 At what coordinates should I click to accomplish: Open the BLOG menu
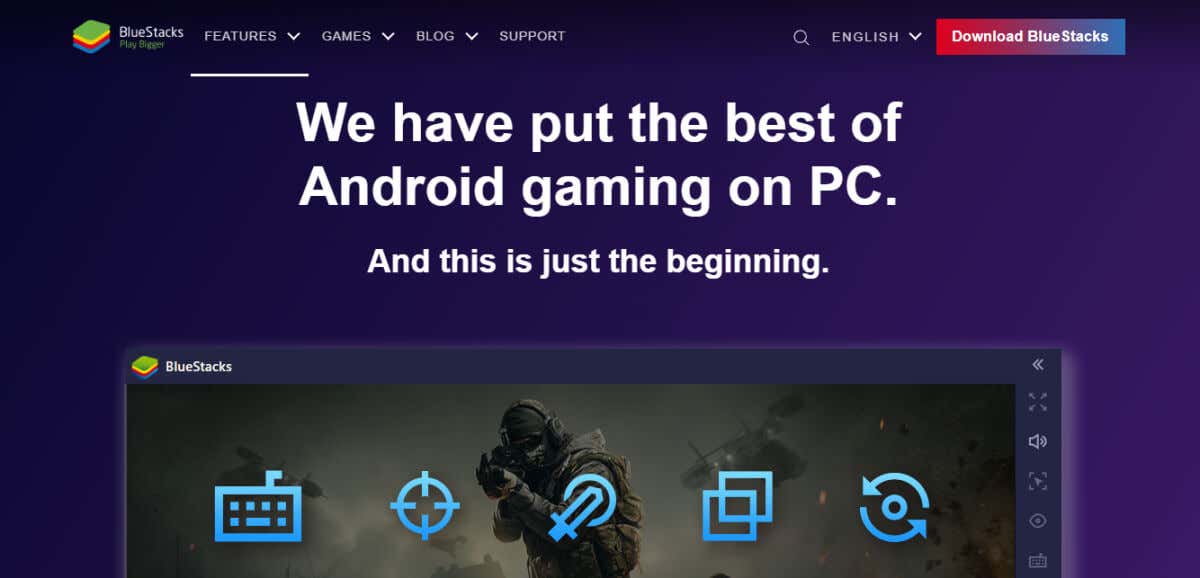tap(447, 36)
